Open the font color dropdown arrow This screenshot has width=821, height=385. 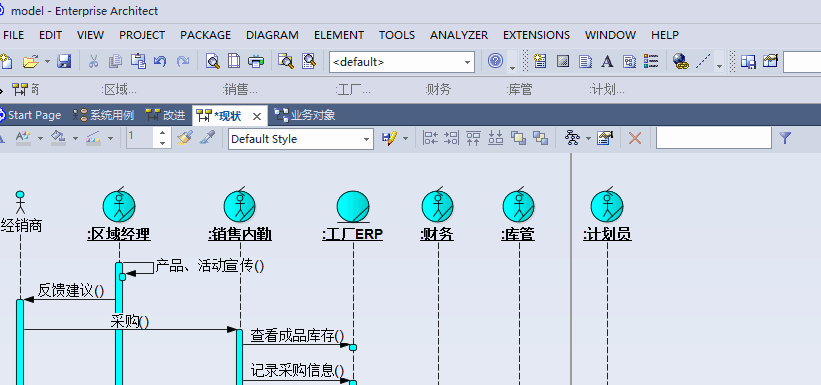[40, 139]
